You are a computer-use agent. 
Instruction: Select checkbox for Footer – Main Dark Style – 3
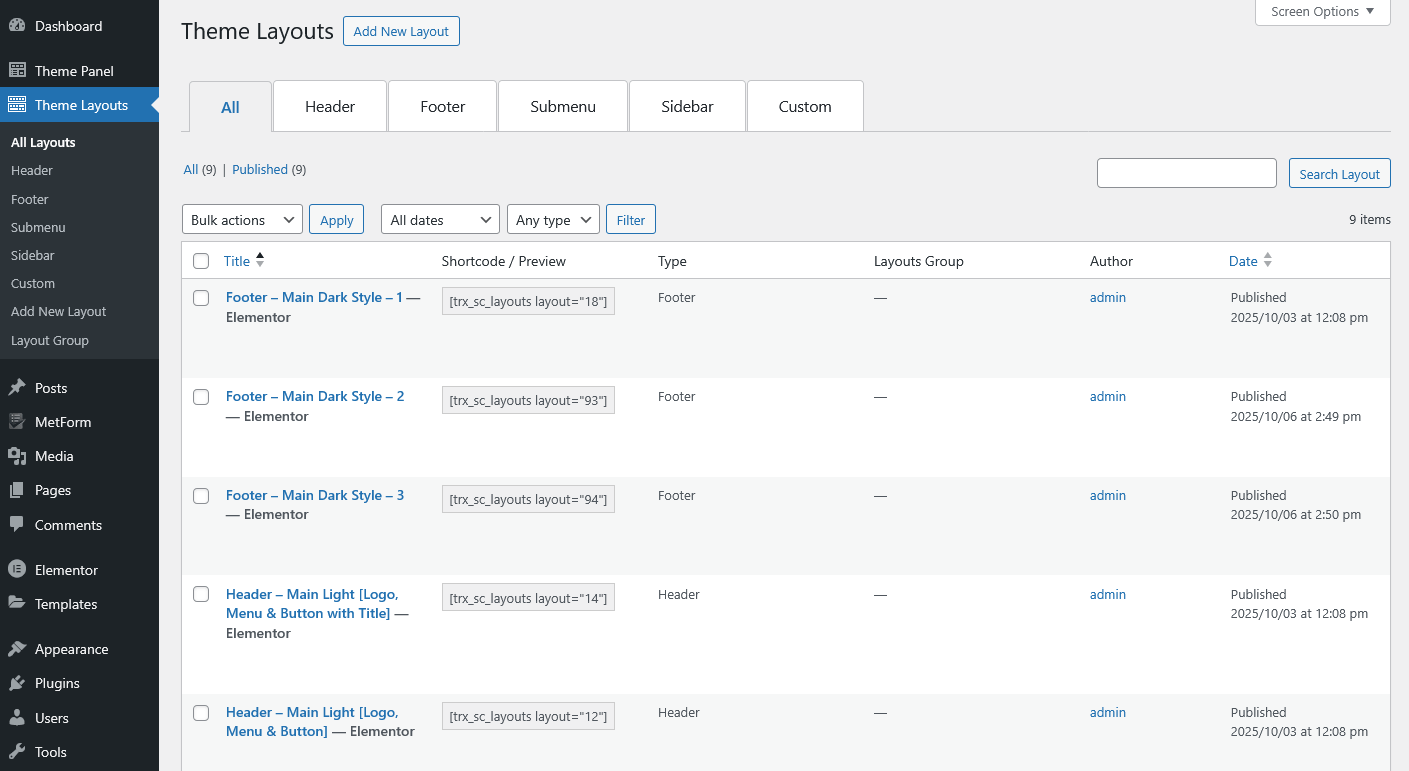(x=201, y=496)
